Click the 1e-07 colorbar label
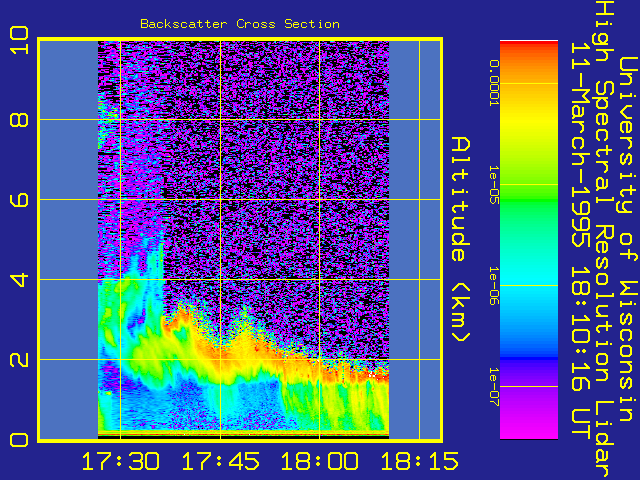Image resolution: width=640 pixels, height=480 pixels. point(494,386)
